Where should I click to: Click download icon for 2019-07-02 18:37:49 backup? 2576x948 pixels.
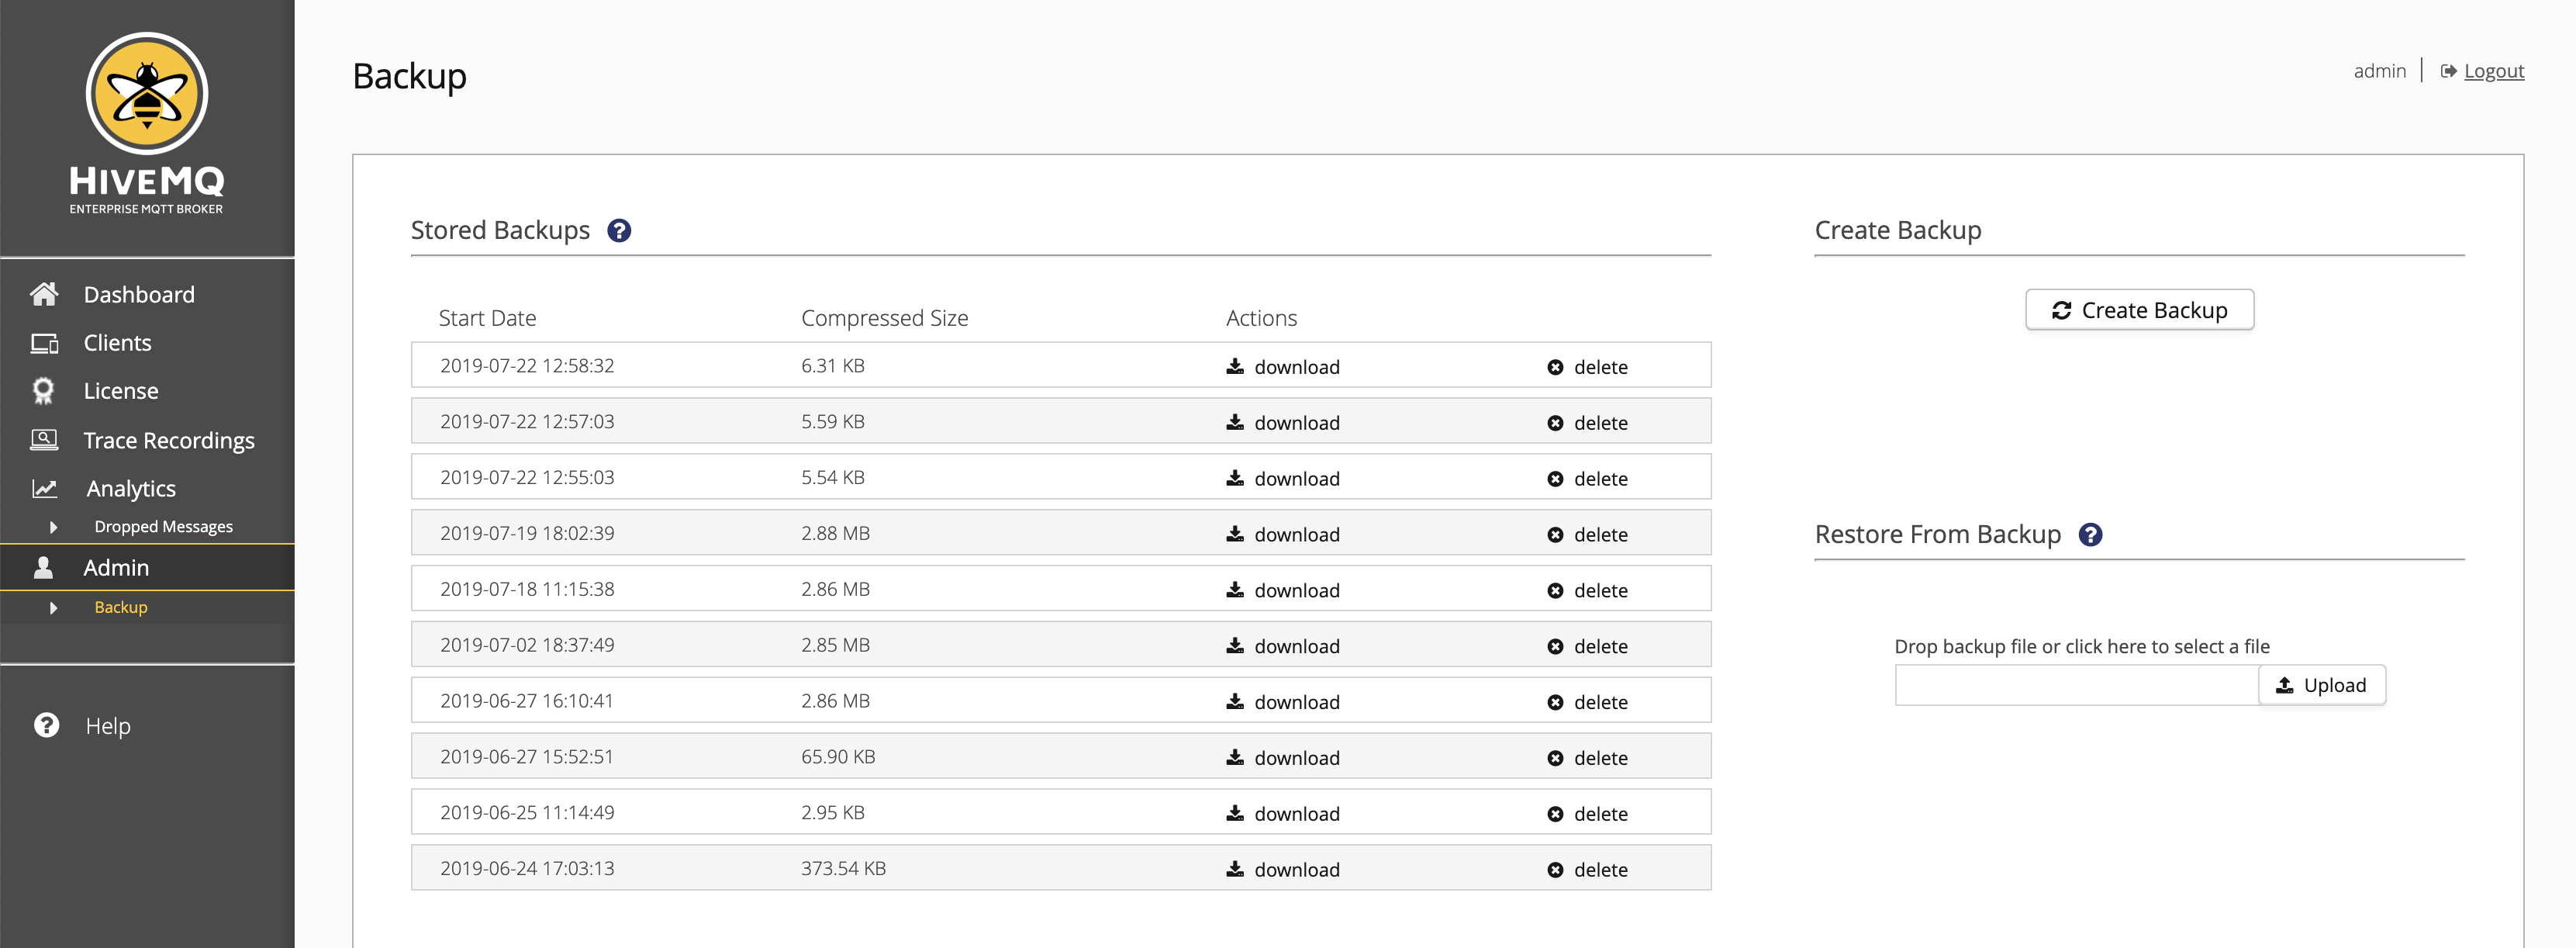tap(1235, 647)
